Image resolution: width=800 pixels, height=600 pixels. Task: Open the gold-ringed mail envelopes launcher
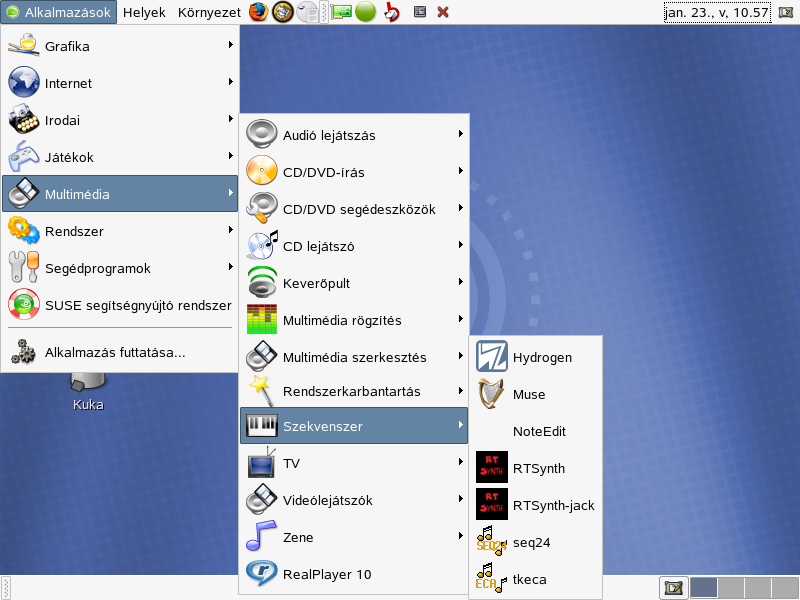pyautogui.click(x=282, y=12)
